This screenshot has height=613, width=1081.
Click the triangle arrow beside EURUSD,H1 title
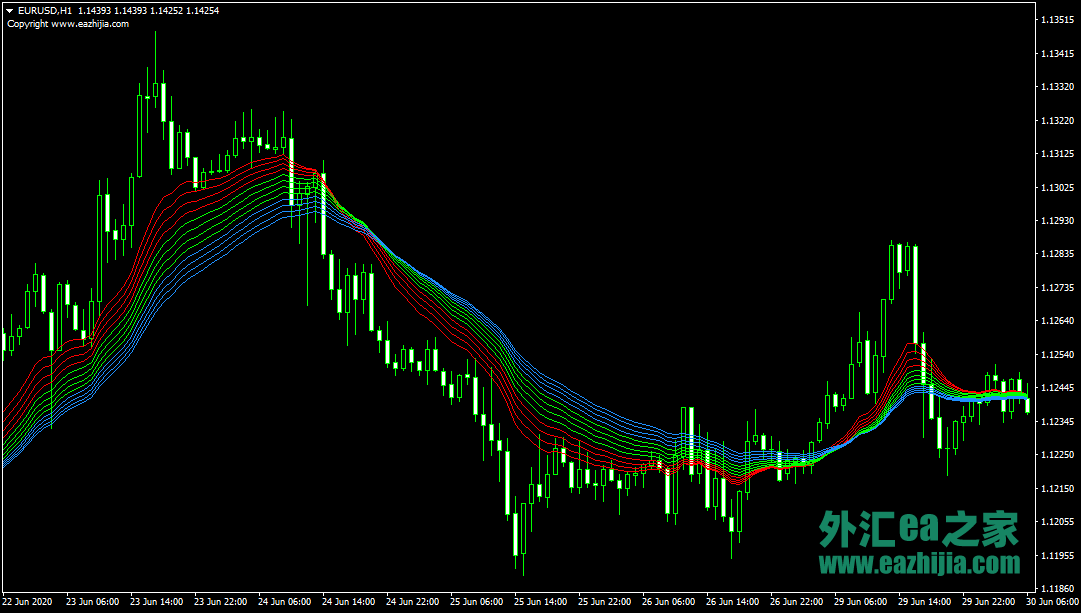[x=10, y=11]
